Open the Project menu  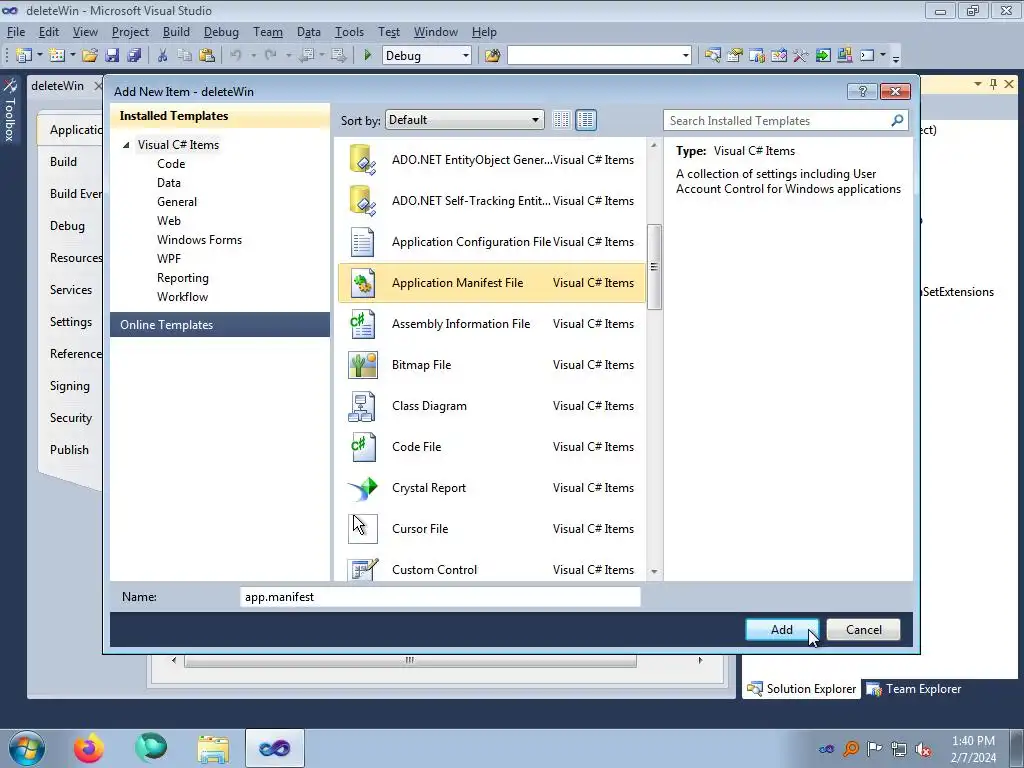coord(130,32)
